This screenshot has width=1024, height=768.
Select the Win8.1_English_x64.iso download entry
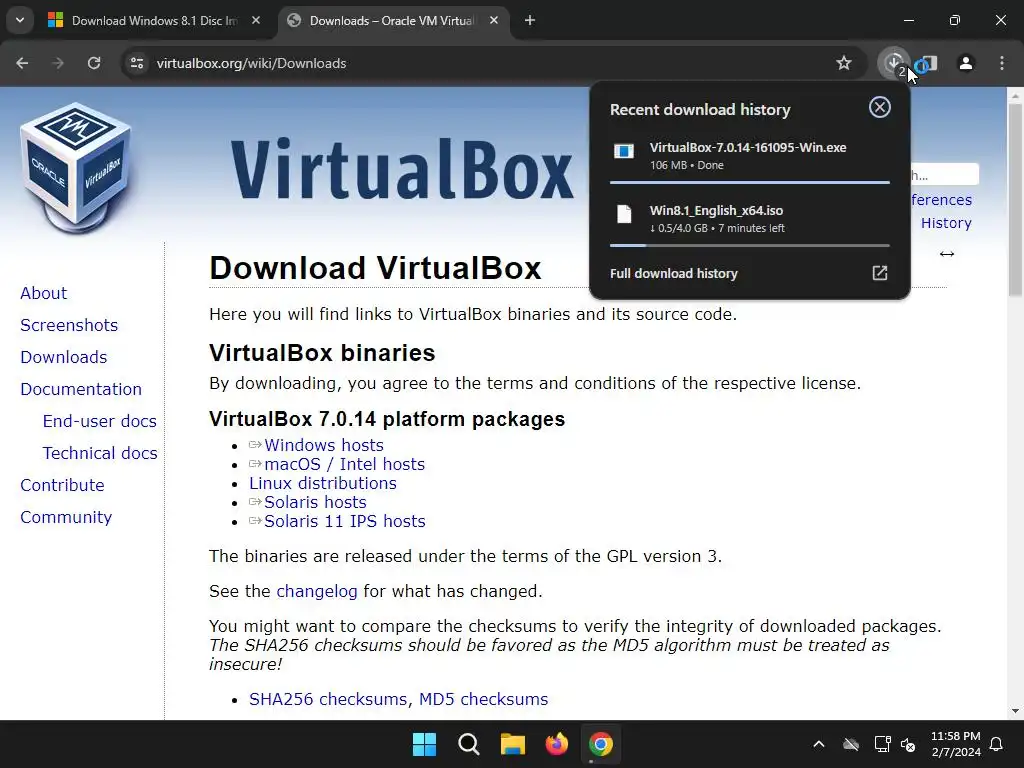tap(750, 219)
